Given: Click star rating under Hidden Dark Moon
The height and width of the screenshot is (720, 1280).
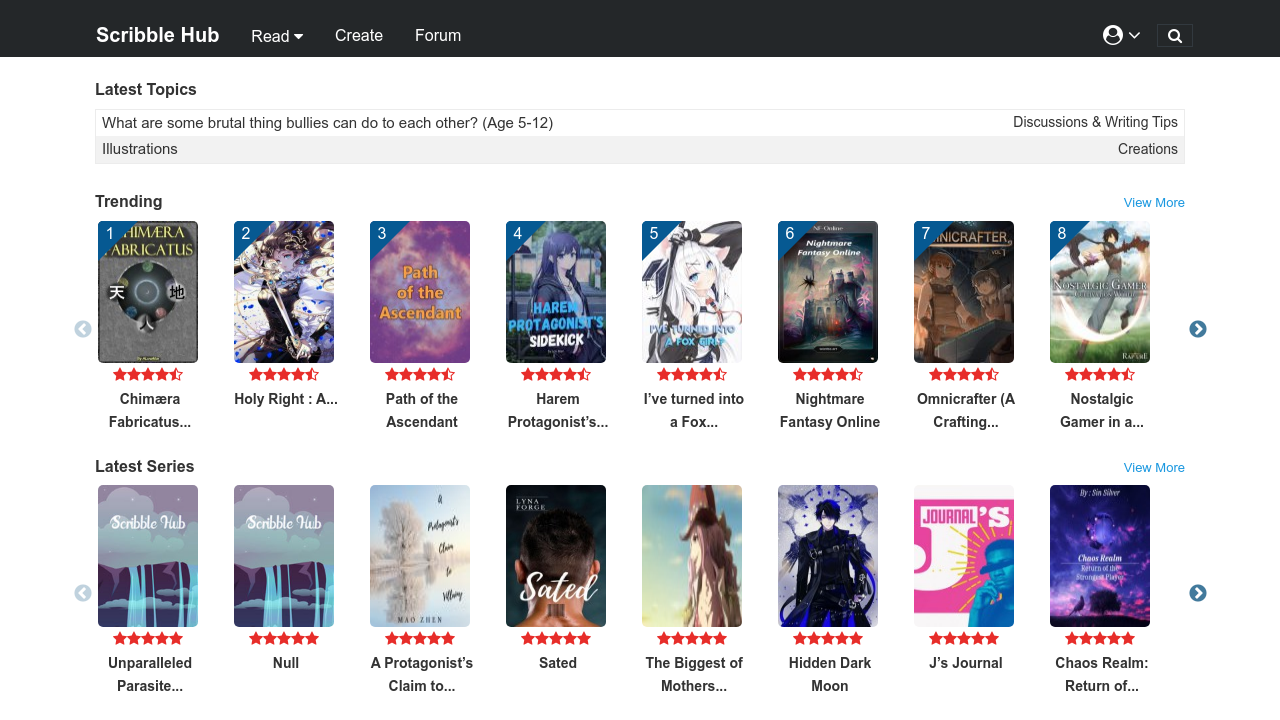Looking at the screenshot, I should (x=828, y=639).
